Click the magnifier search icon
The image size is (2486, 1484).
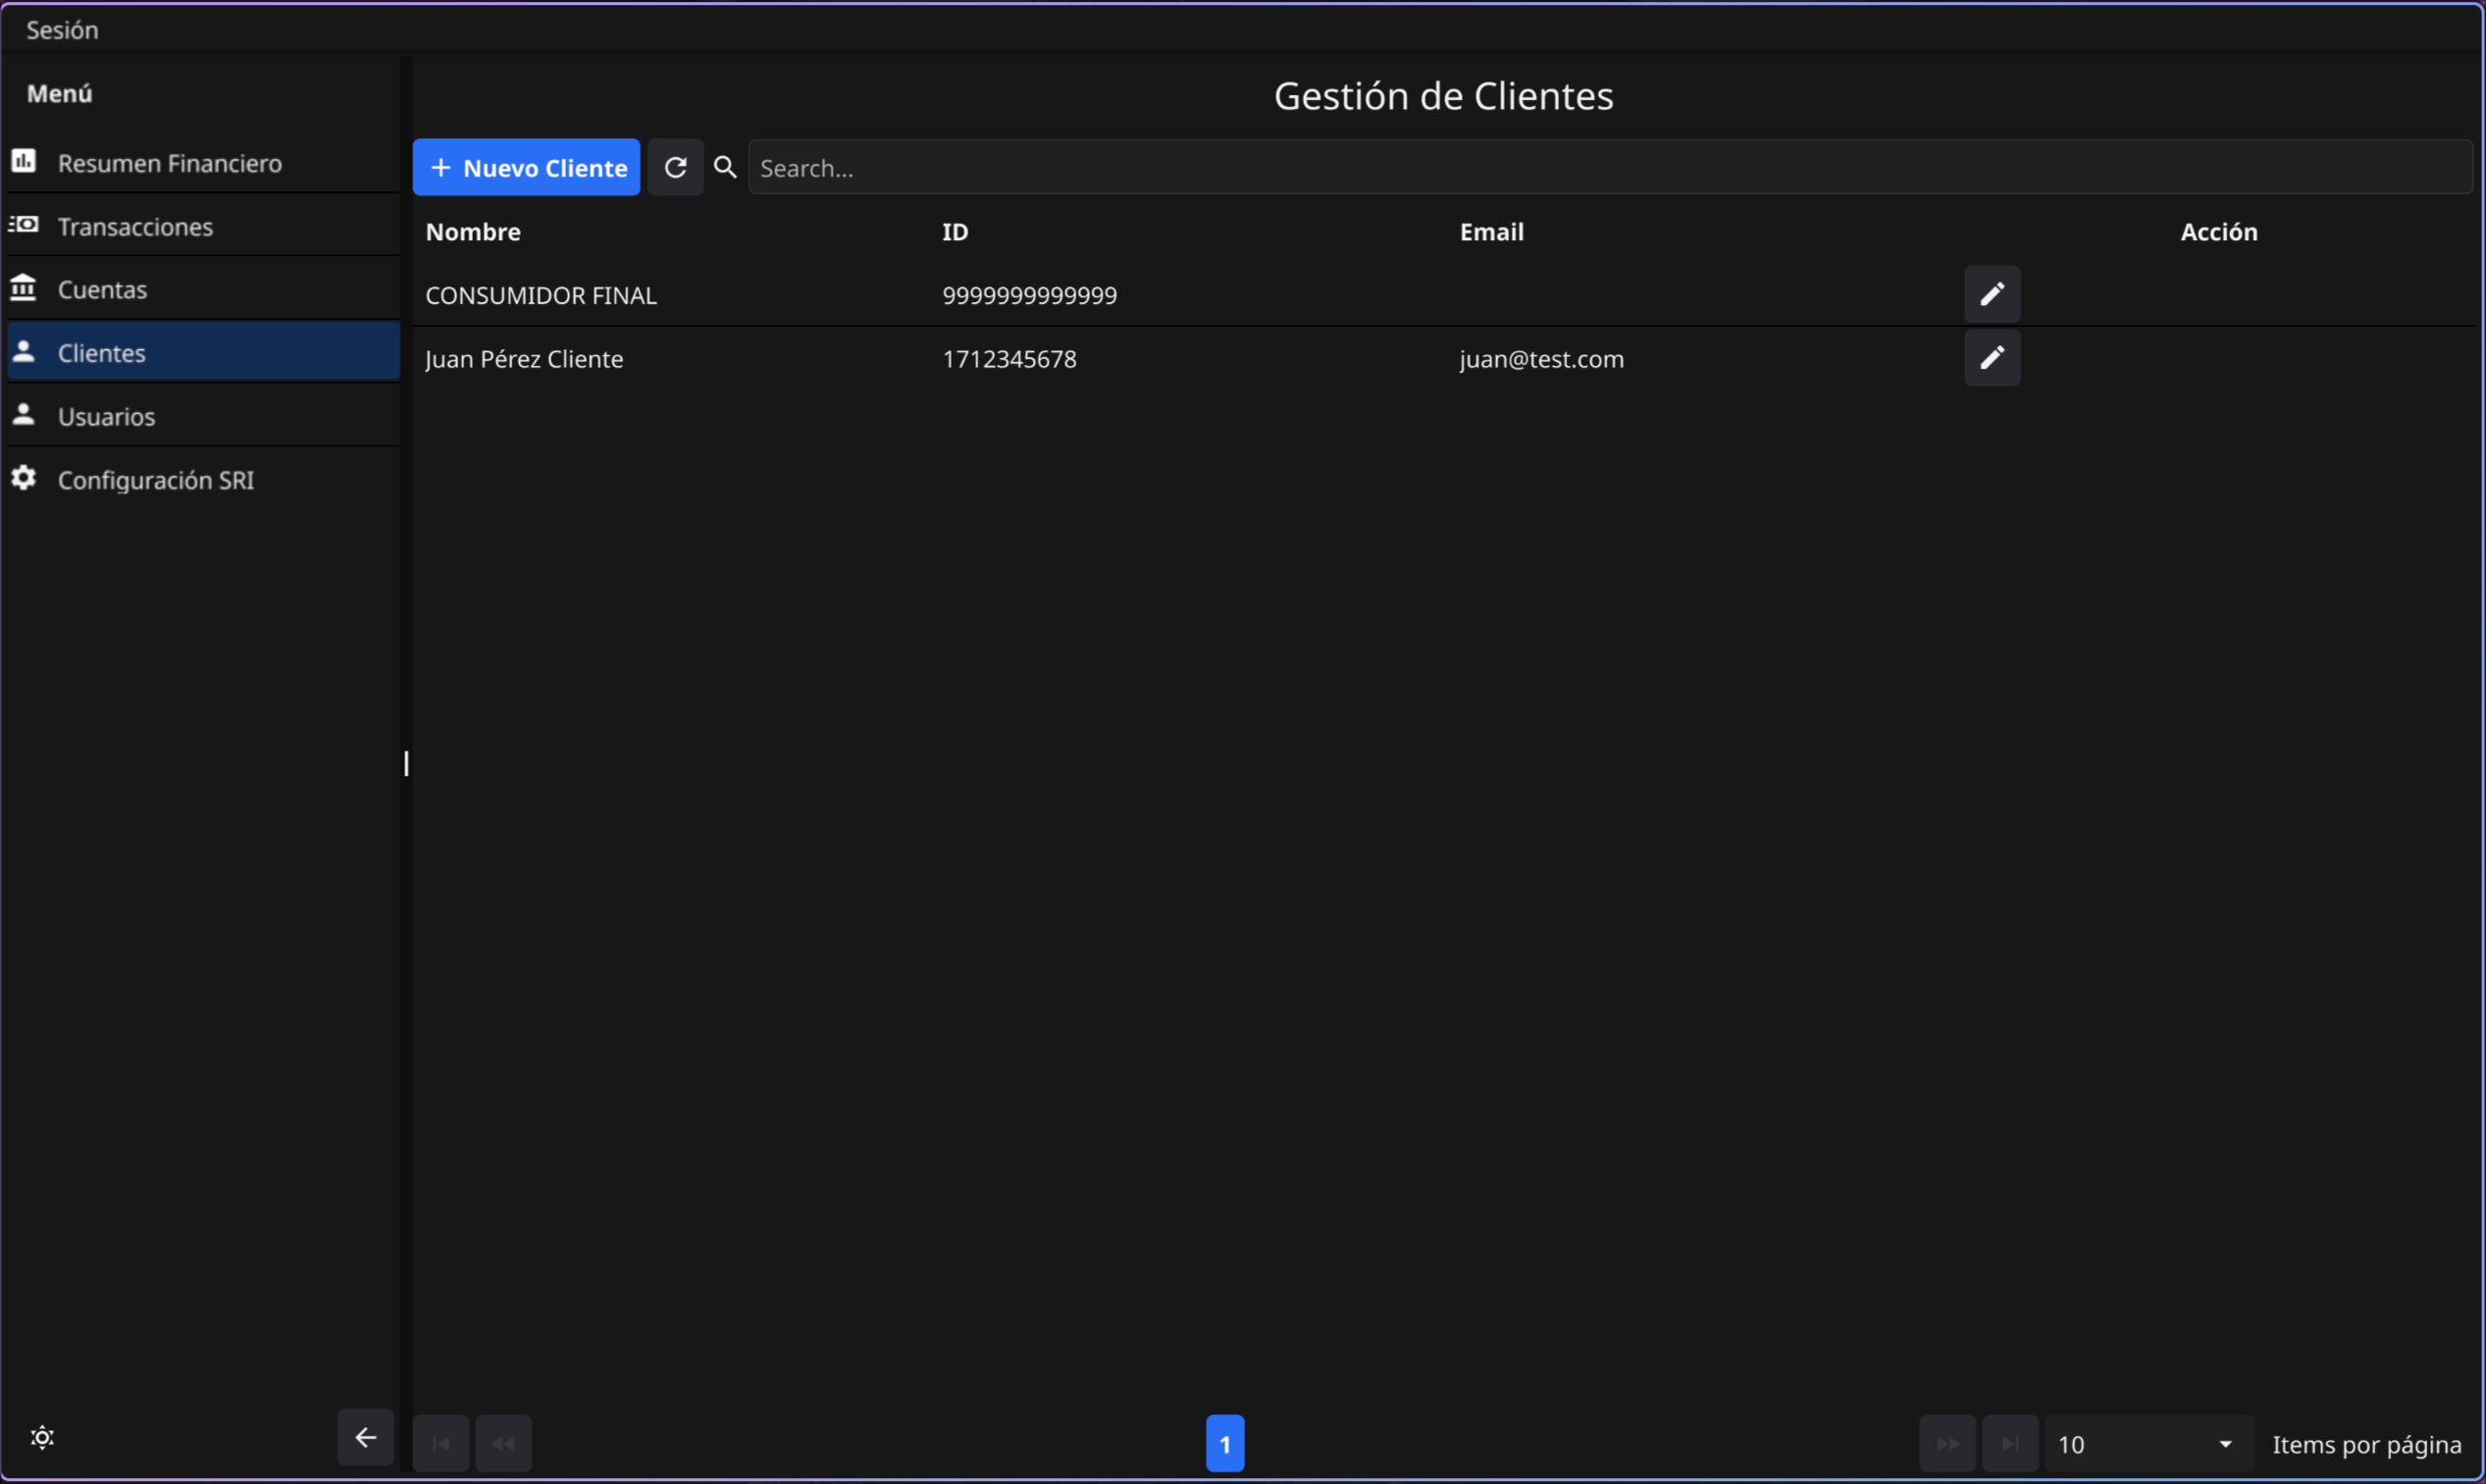tap(725, 168)
